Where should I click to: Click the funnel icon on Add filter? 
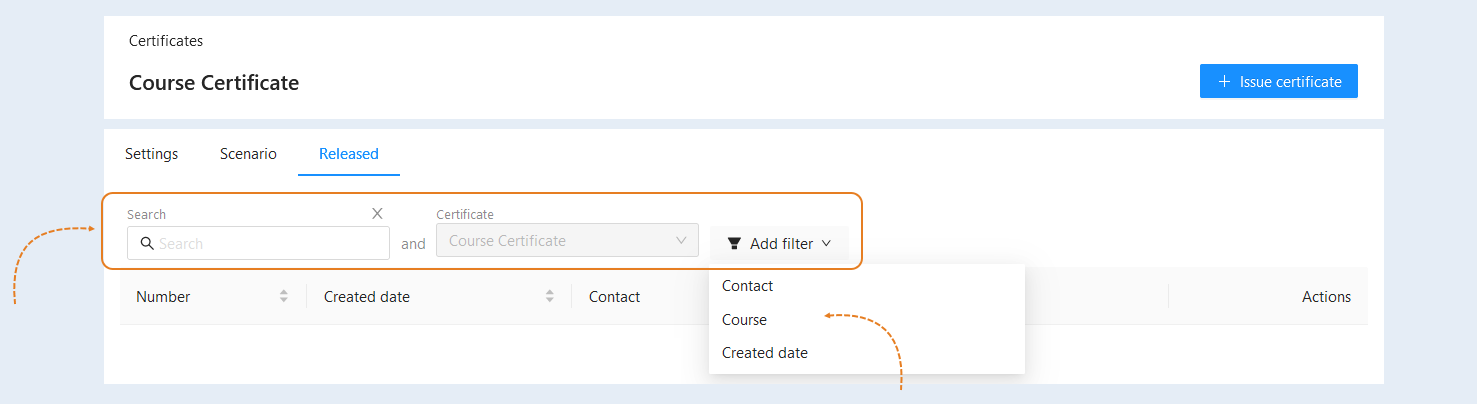pos(734,243)
